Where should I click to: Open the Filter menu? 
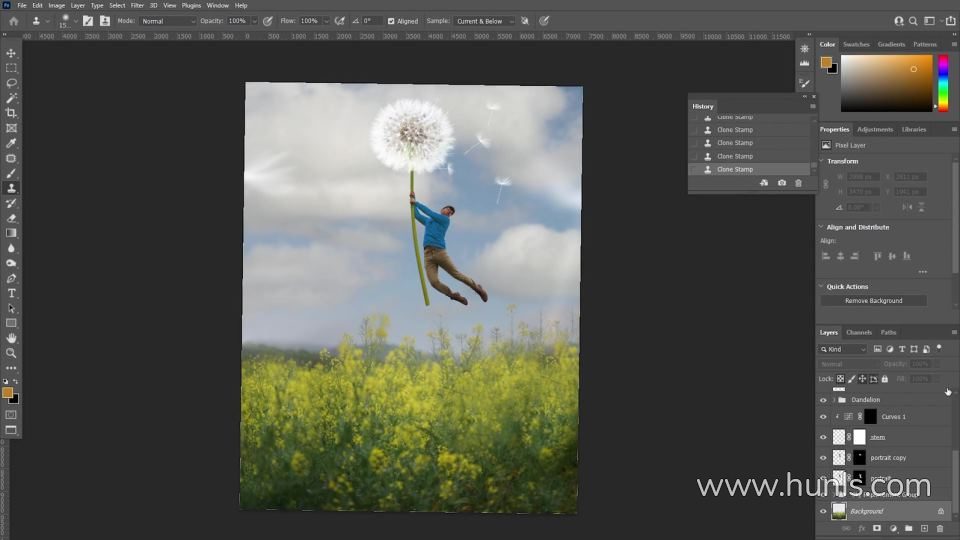(137, 5)
